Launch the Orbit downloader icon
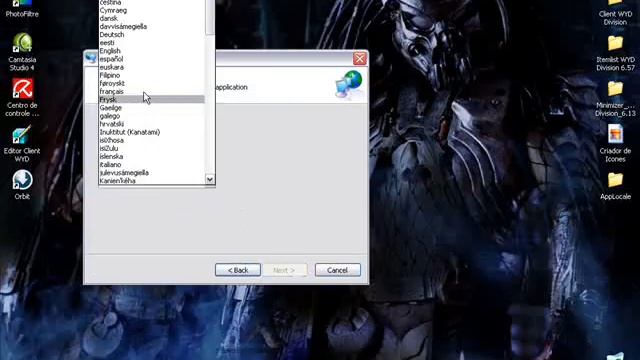 (22, 185)
